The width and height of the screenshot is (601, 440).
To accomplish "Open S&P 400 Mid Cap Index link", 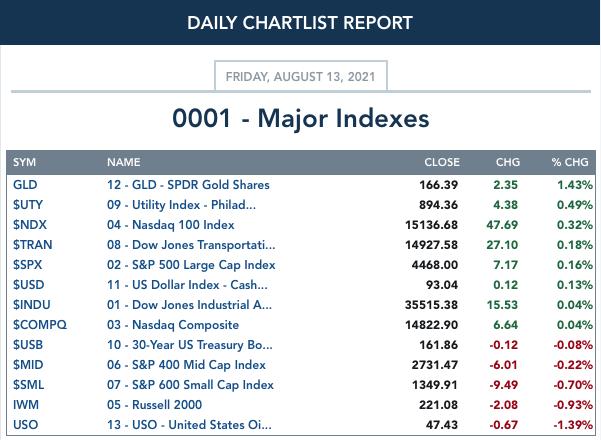I will [186, 364].
